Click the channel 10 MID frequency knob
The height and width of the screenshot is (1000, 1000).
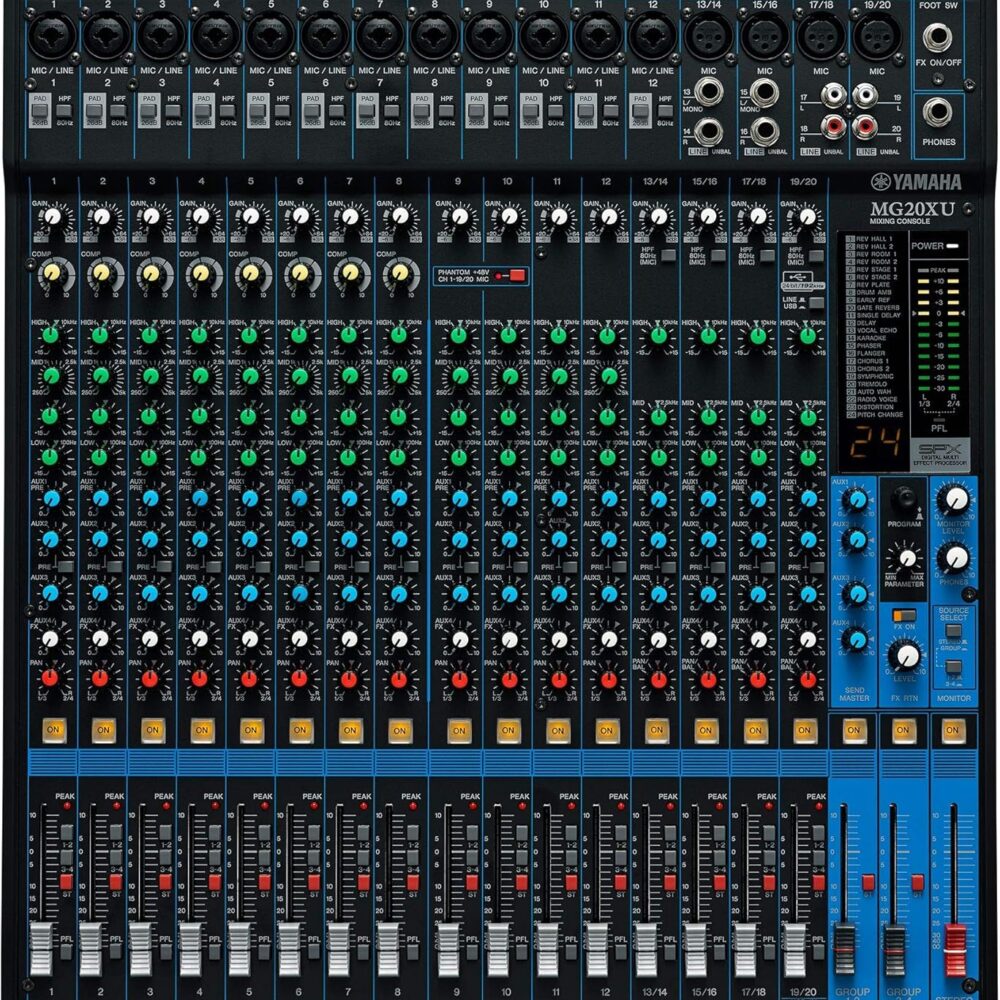[509, 377]
